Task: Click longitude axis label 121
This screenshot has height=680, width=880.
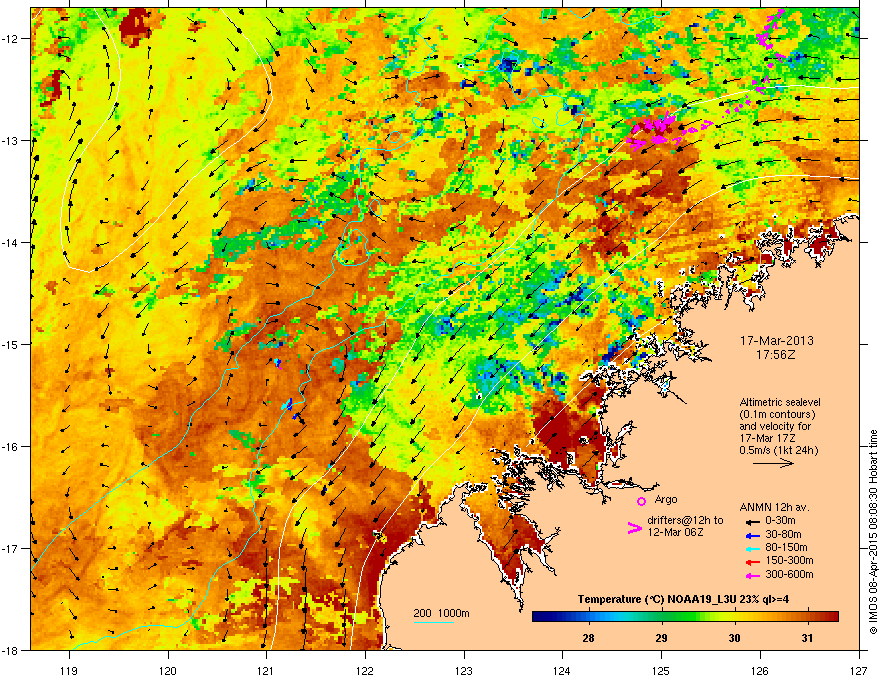Action: click(x=266, y=670)
